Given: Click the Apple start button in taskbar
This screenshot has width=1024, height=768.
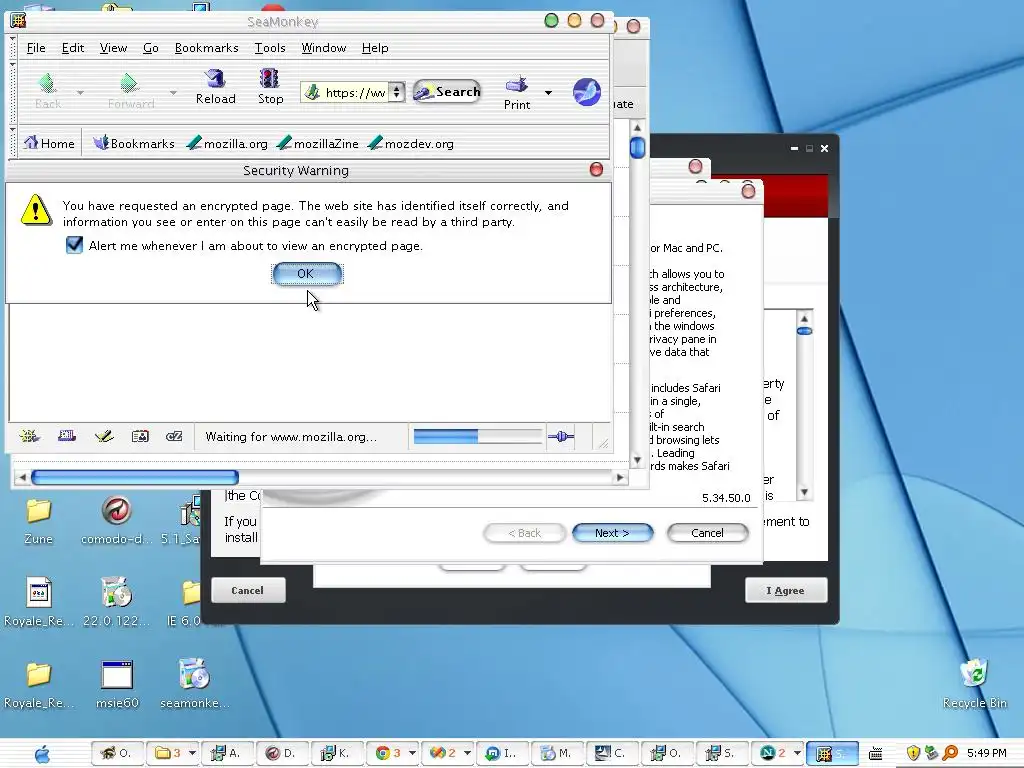Looking at the screenshot, I should (x=42, y=753).
